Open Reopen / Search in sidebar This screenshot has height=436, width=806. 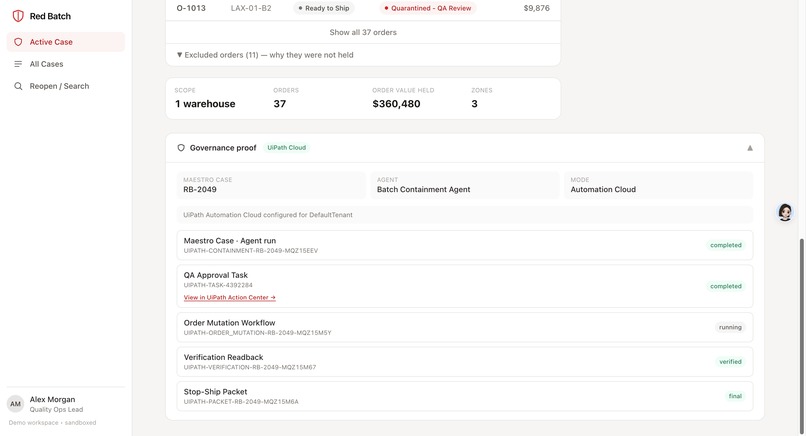(x=66, y=86)
